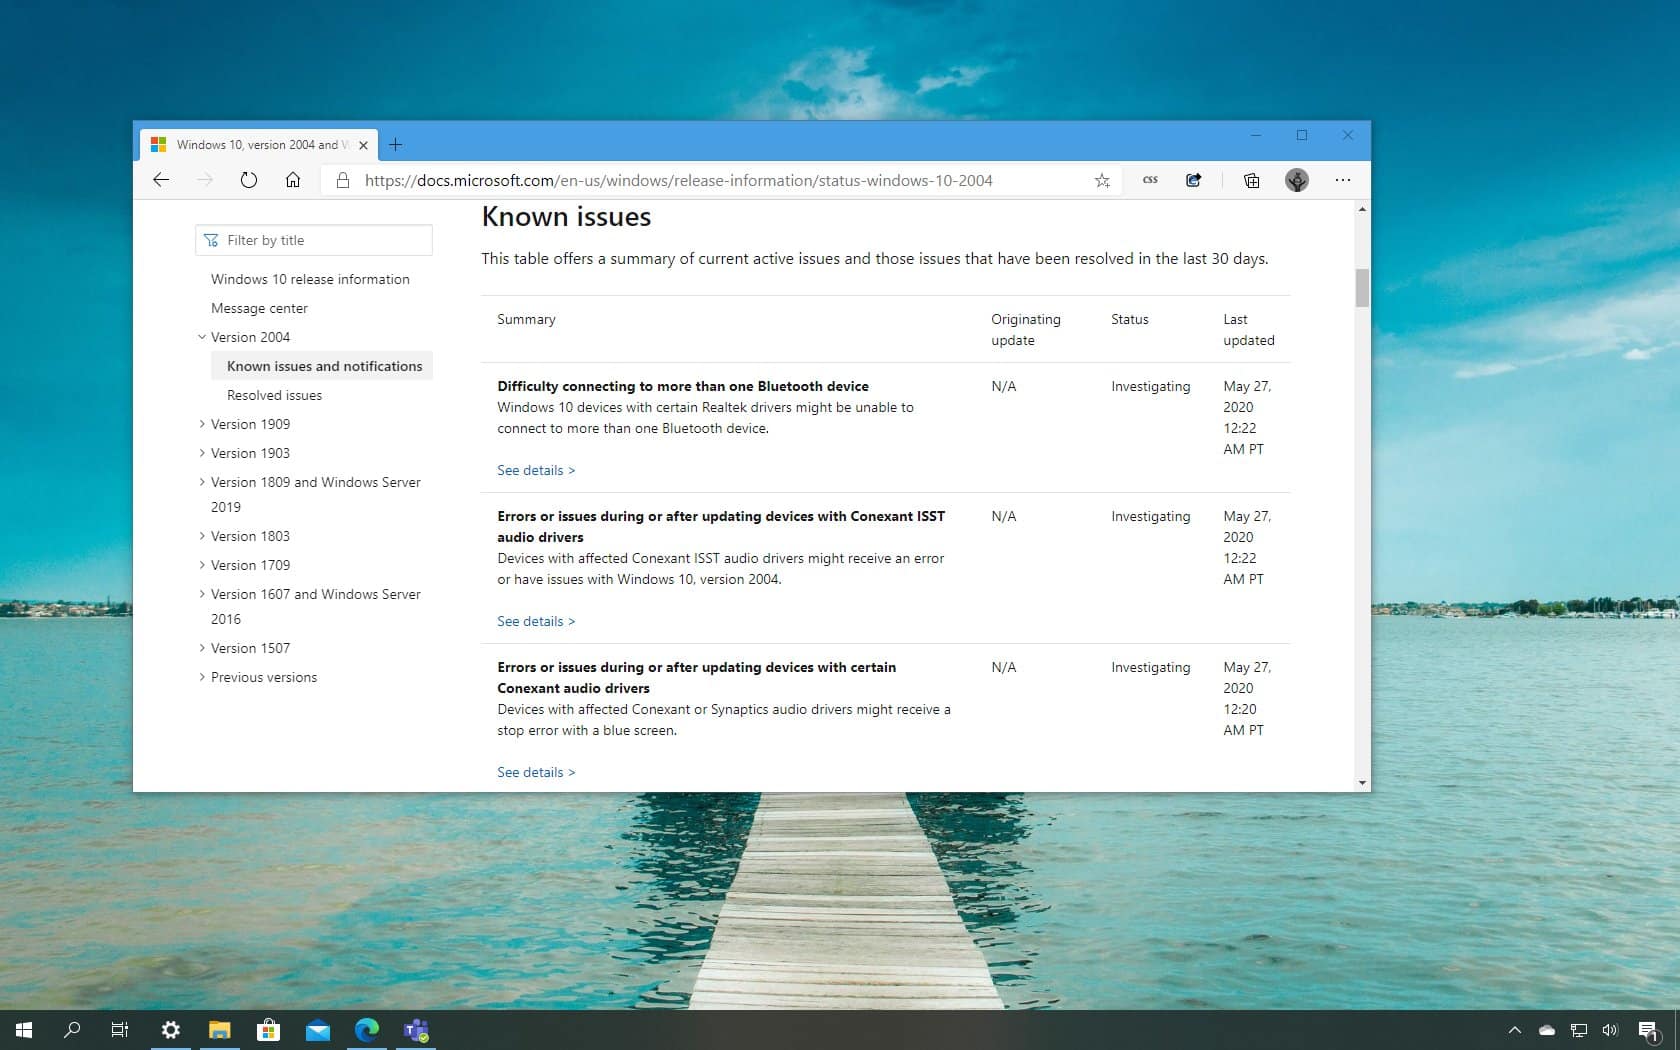Open See details for certain Conexant audio issue
The width and height of the screenshot is (1680, 1050).
pos(536,772)
